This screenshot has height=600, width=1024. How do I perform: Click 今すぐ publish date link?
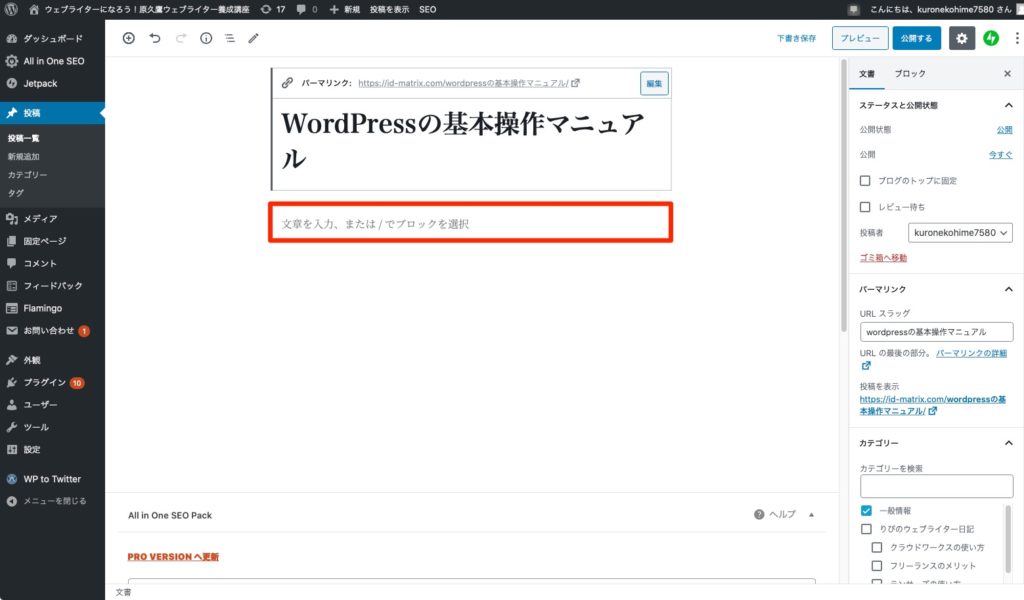(x=1000, y=155)
